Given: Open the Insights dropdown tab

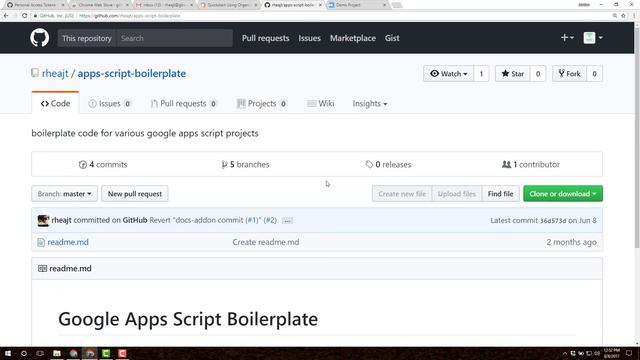Looking at the screenshot, I should coord(370,104).
